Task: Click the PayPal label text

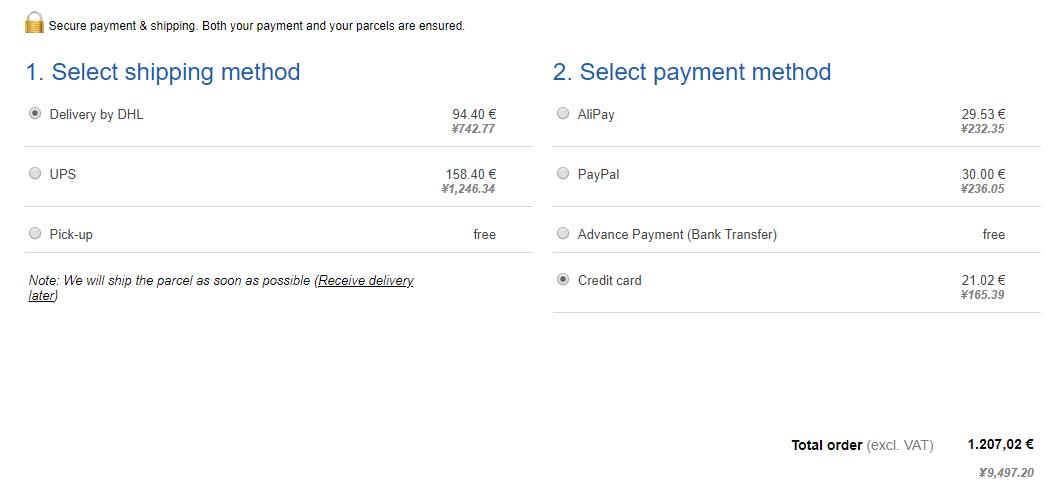Action: 598,174
